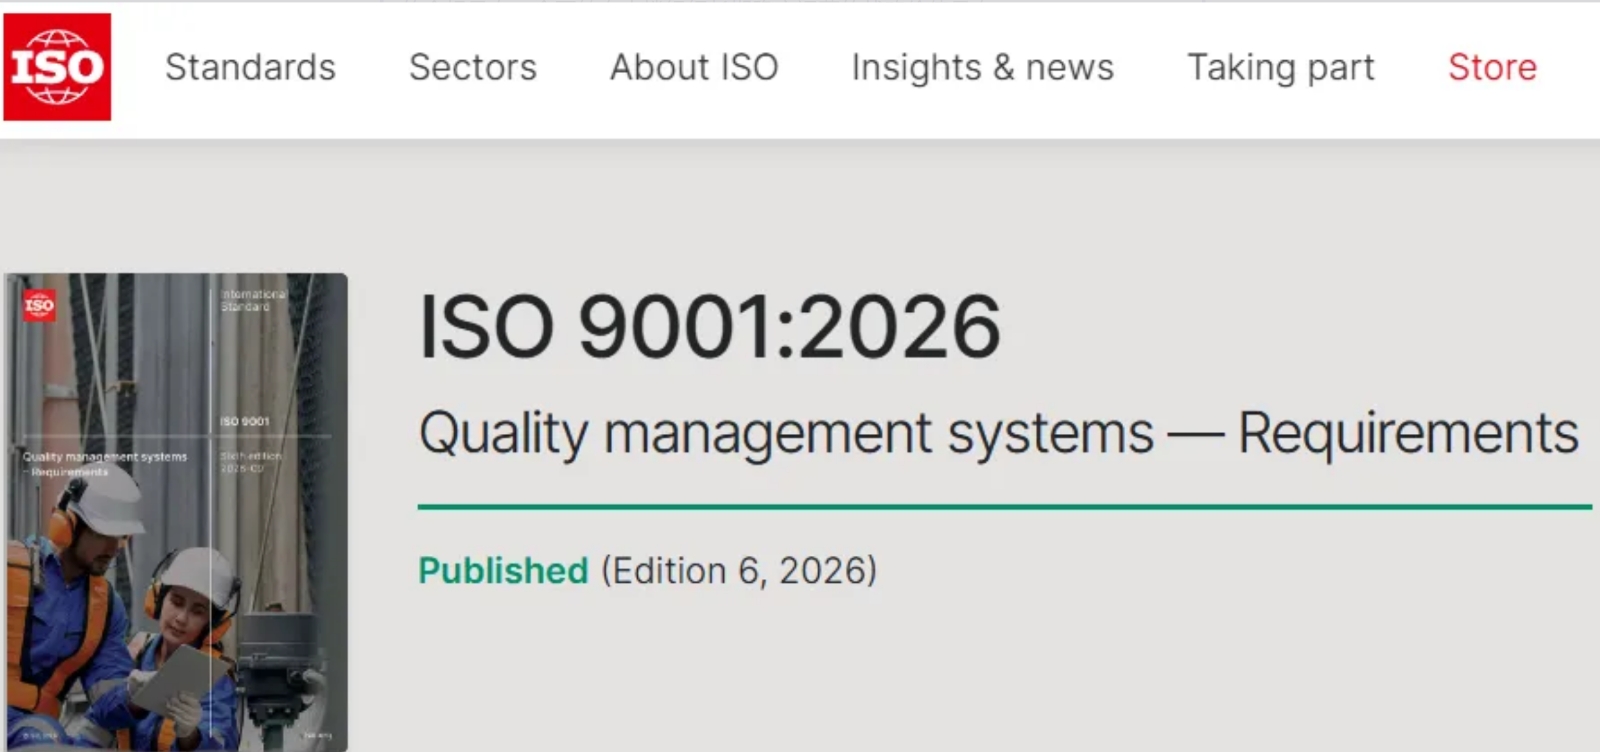The image size is (1600, 752).
Task: Click the Quality management systems — Requirements subtitle
Action: point(998,434)
